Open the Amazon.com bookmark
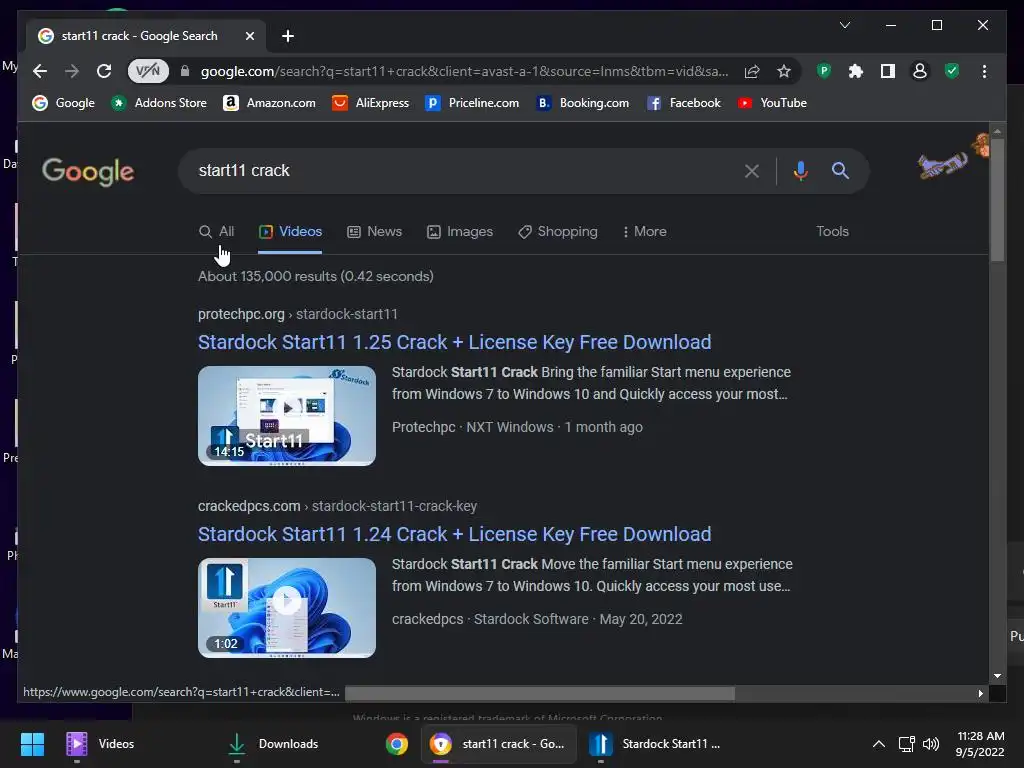The width and height of the screenshot is (1024, 768). click(269, 103)
